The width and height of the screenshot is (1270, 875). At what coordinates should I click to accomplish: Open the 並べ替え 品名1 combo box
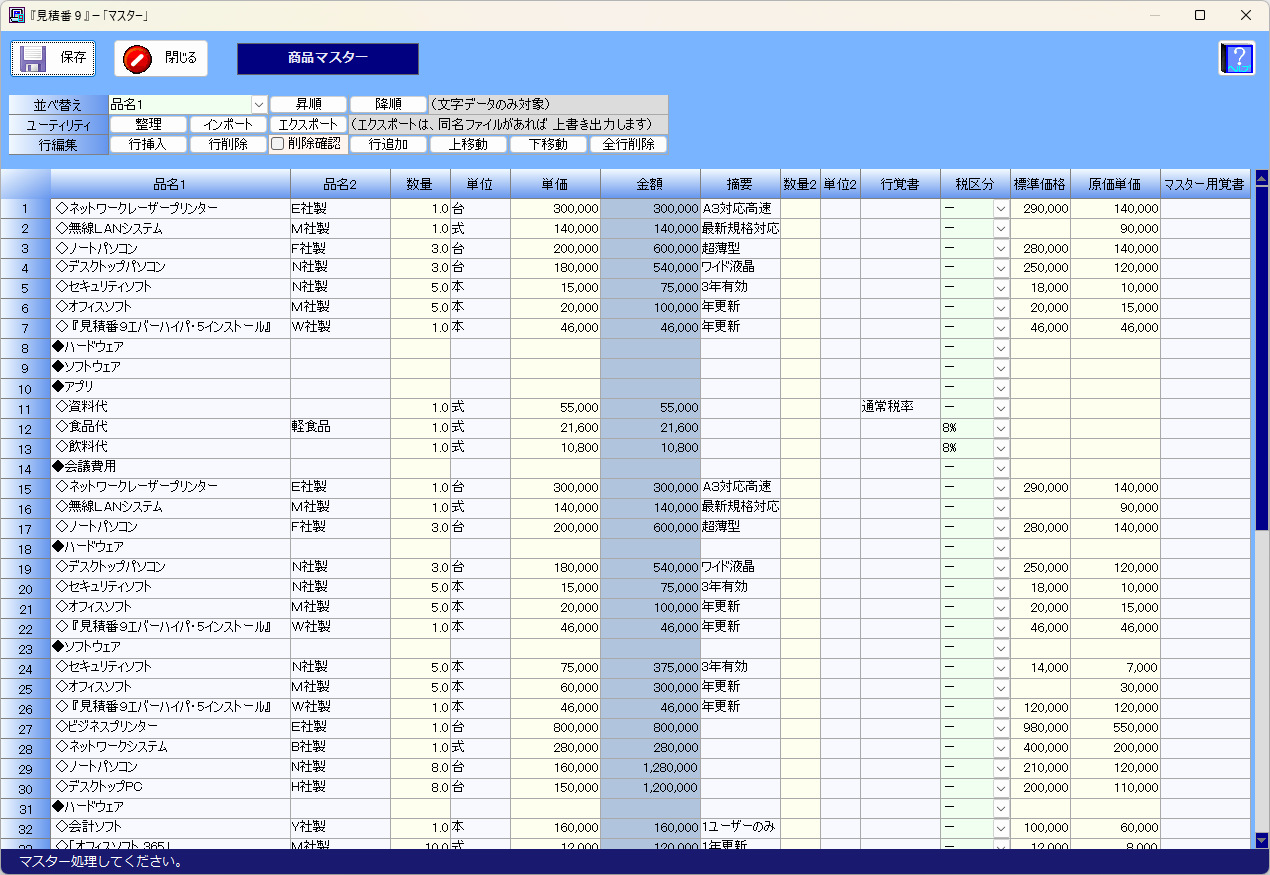click(x=258, y=104)
